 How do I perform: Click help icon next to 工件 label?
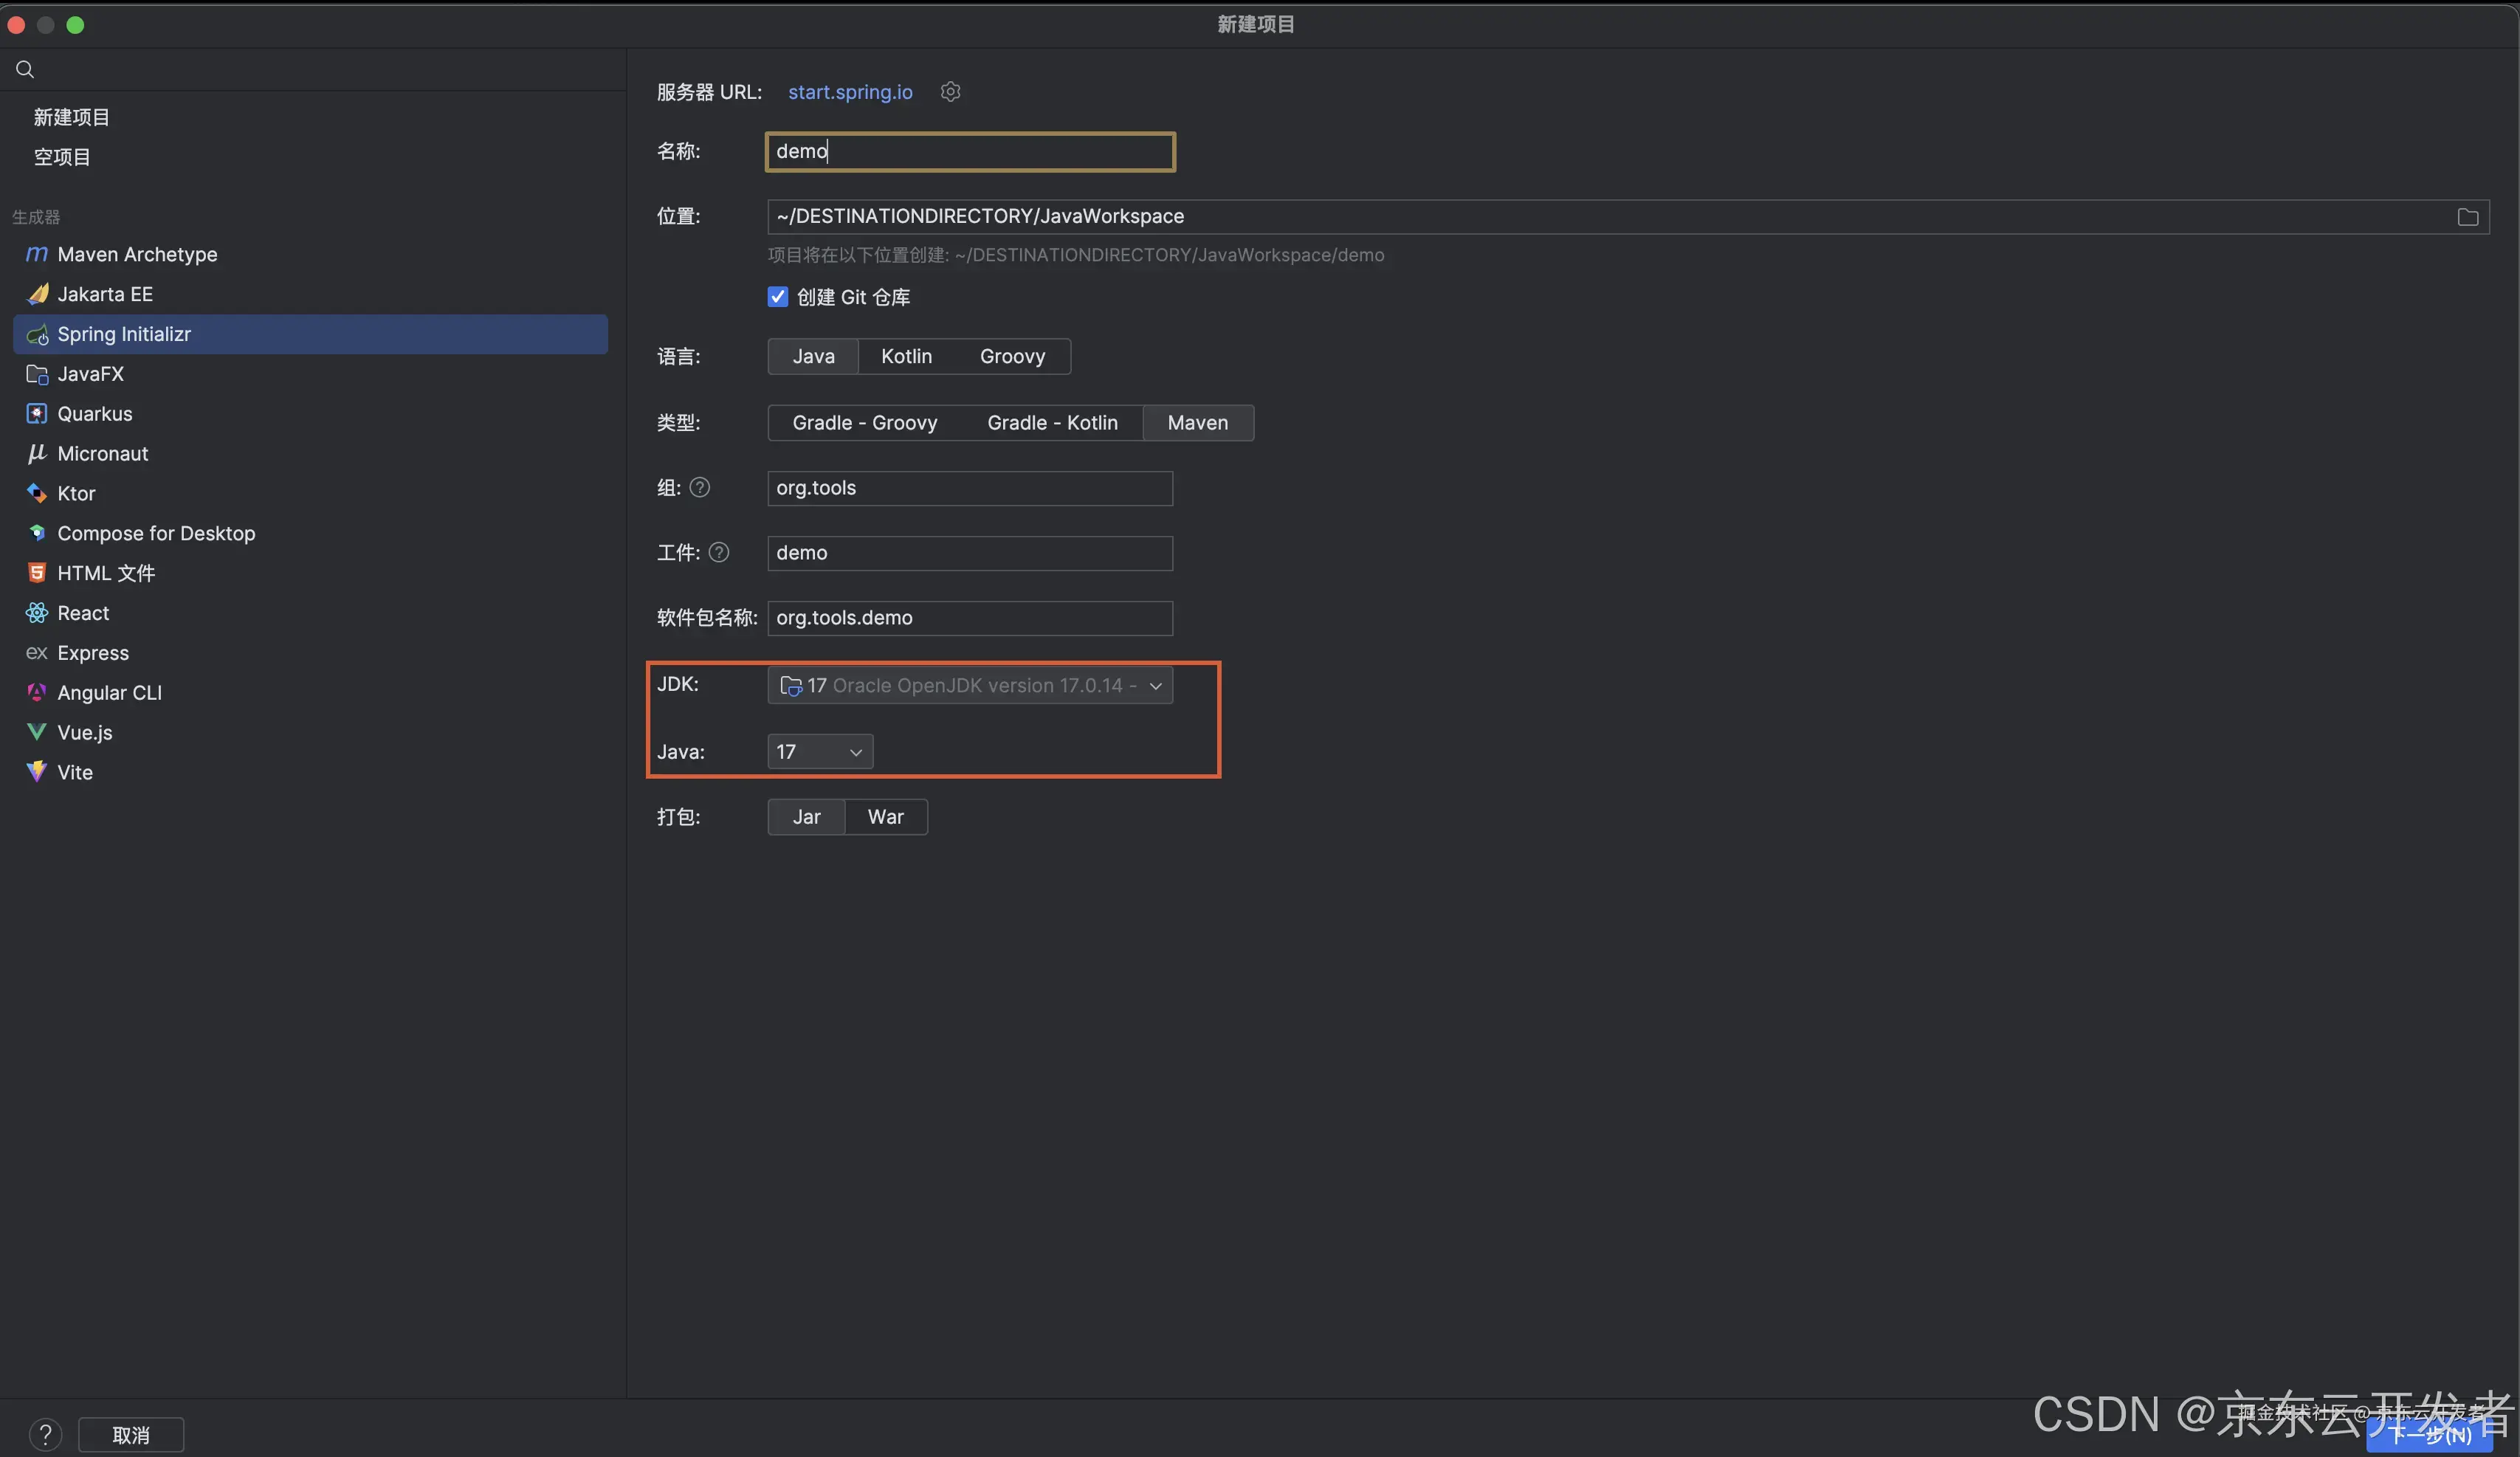point(719,553)
